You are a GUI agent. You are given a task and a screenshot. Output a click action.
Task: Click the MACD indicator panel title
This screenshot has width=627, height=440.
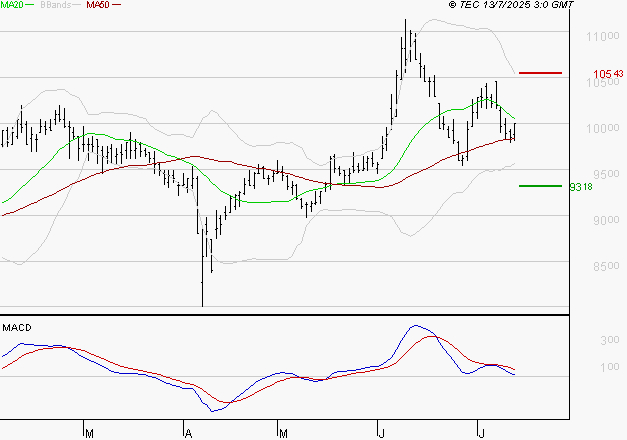[17, 327]
